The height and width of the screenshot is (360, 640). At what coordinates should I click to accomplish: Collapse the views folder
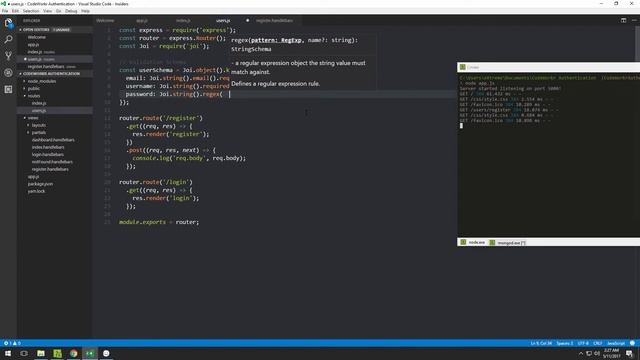coord(33,118)
